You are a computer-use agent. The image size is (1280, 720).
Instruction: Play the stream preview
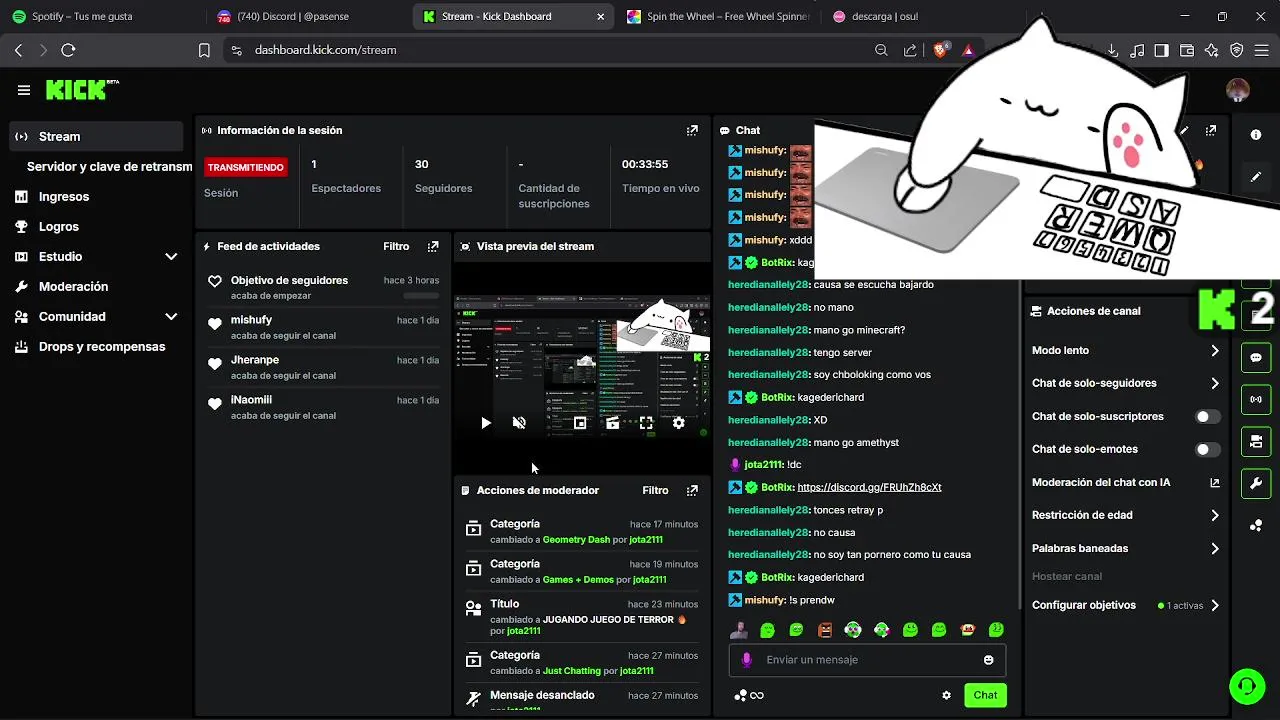pos(486,423)
